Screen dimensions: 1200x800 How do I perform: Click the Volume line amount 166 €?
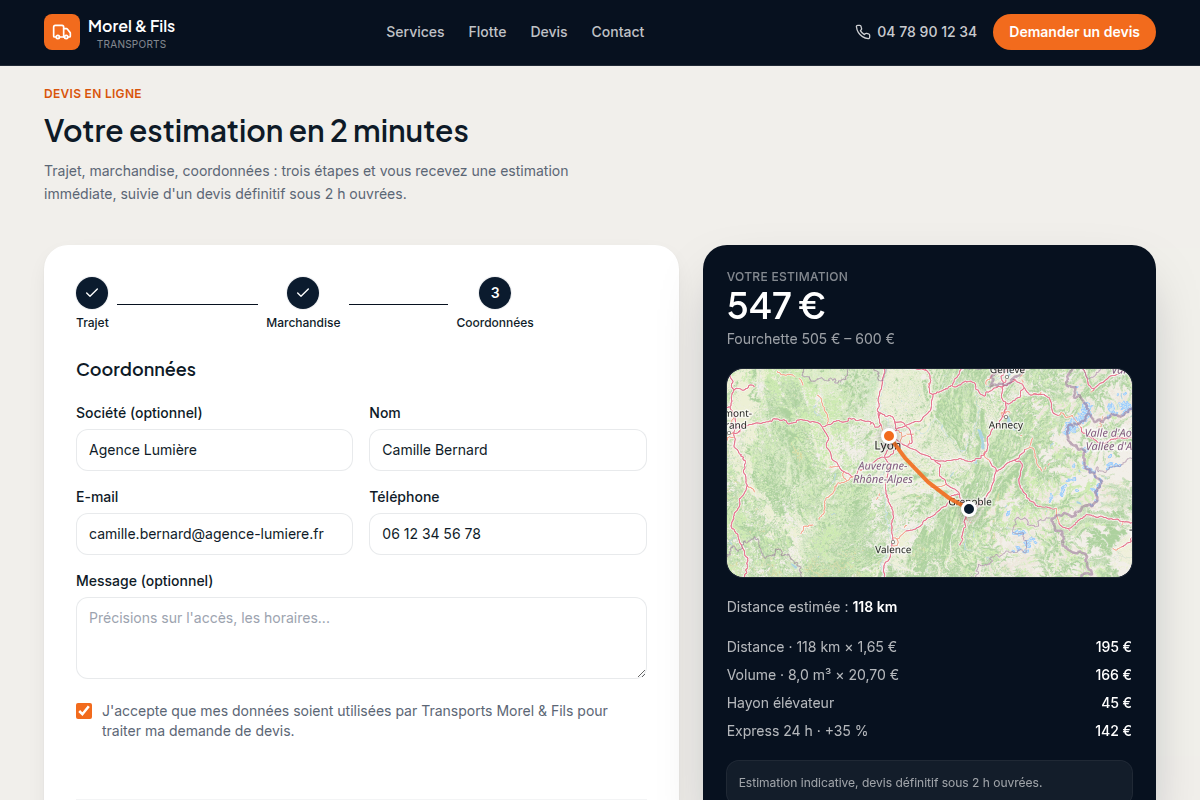(1113, 675)
